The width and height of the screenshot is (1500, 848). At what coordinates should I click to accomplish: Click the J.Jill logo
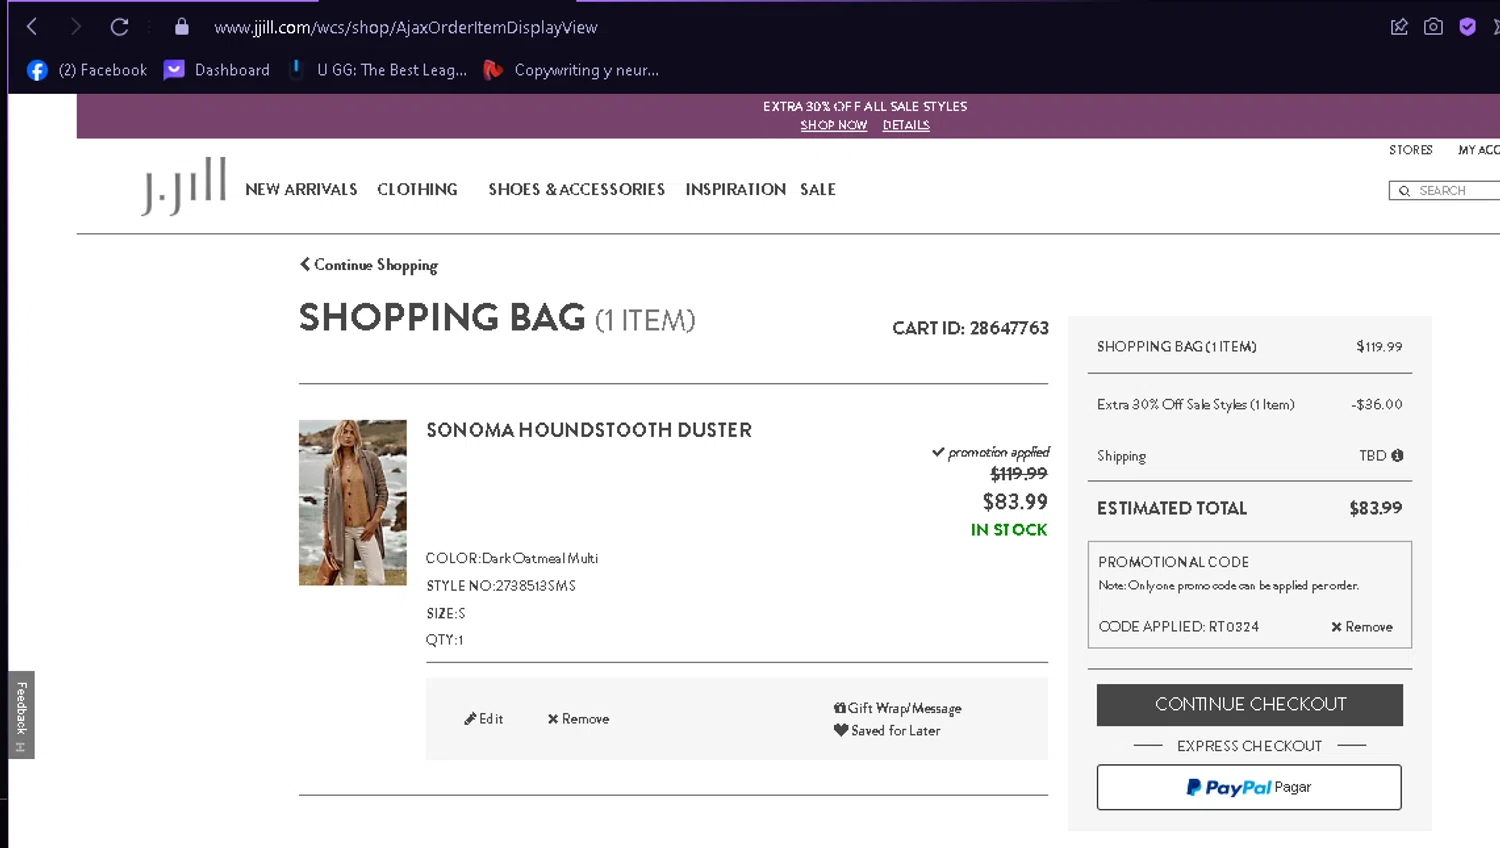pyautogui.click(x=184, y=186)
